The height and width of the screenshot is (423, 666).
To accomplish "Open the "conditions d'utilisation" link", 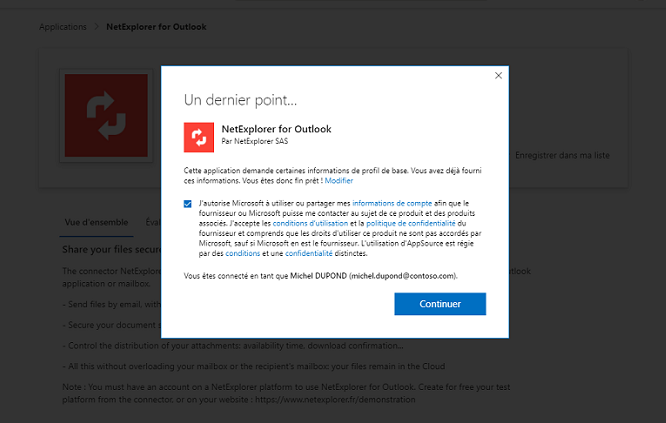I will 310,223.
